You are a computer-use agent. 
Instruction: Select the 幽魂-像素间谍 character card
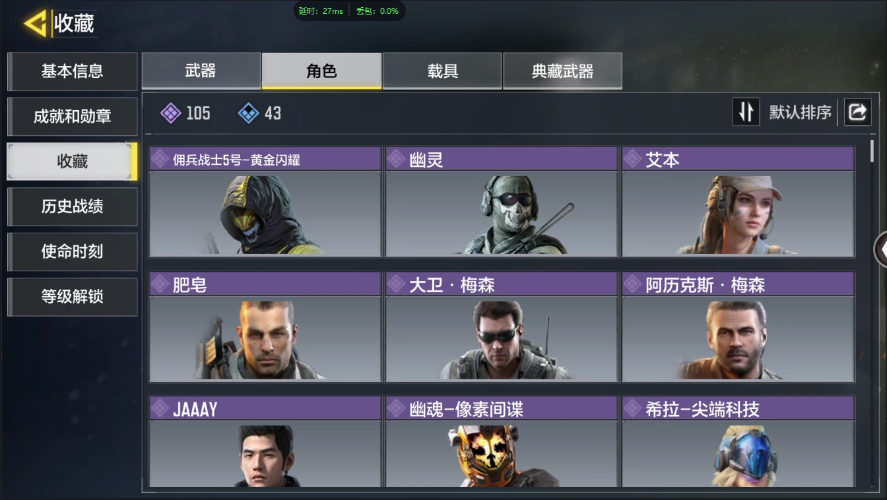pyautogui.click(x=501, y=441)
